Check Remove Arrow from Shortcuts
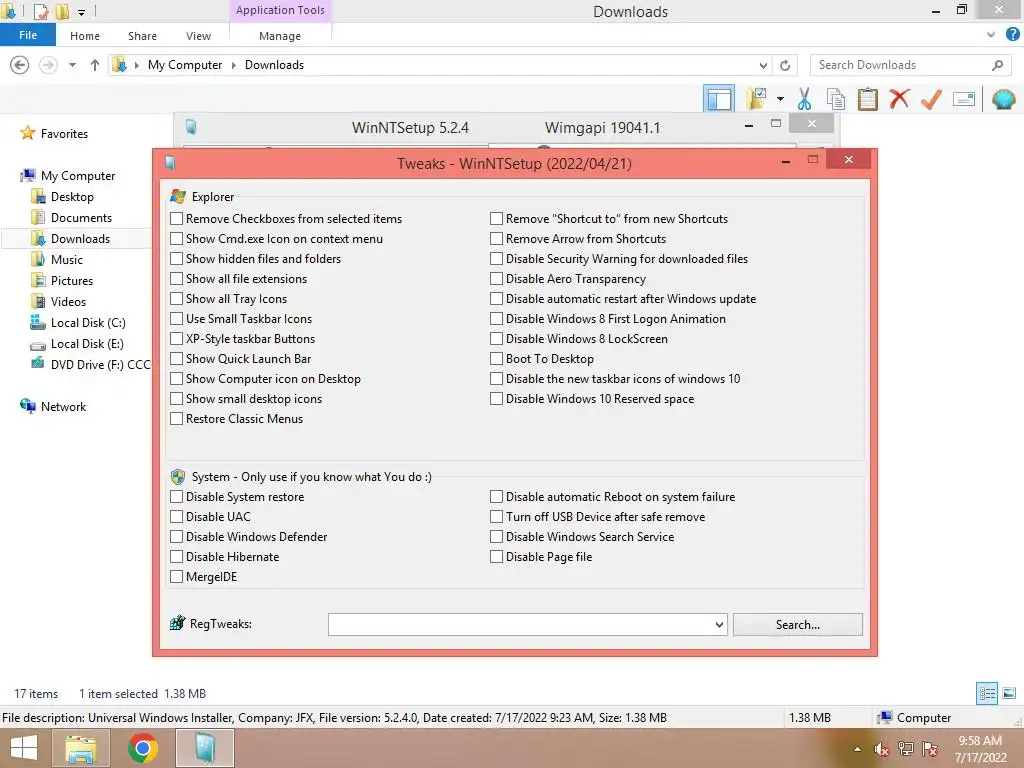Image resolution: width=1024 pixels, height=768 pixels. pos(496,239)
